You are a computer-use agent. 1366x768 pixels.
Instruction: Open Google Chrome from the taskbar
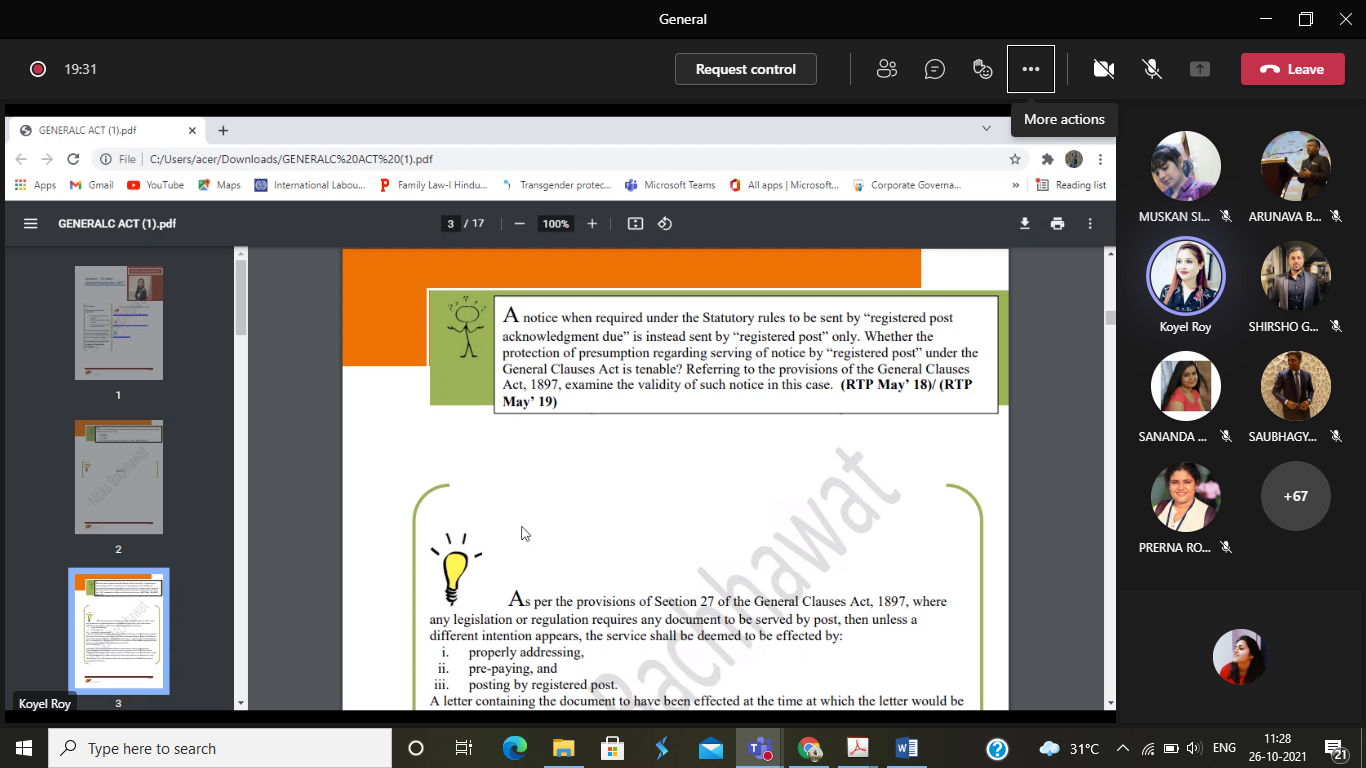(809, 748)
